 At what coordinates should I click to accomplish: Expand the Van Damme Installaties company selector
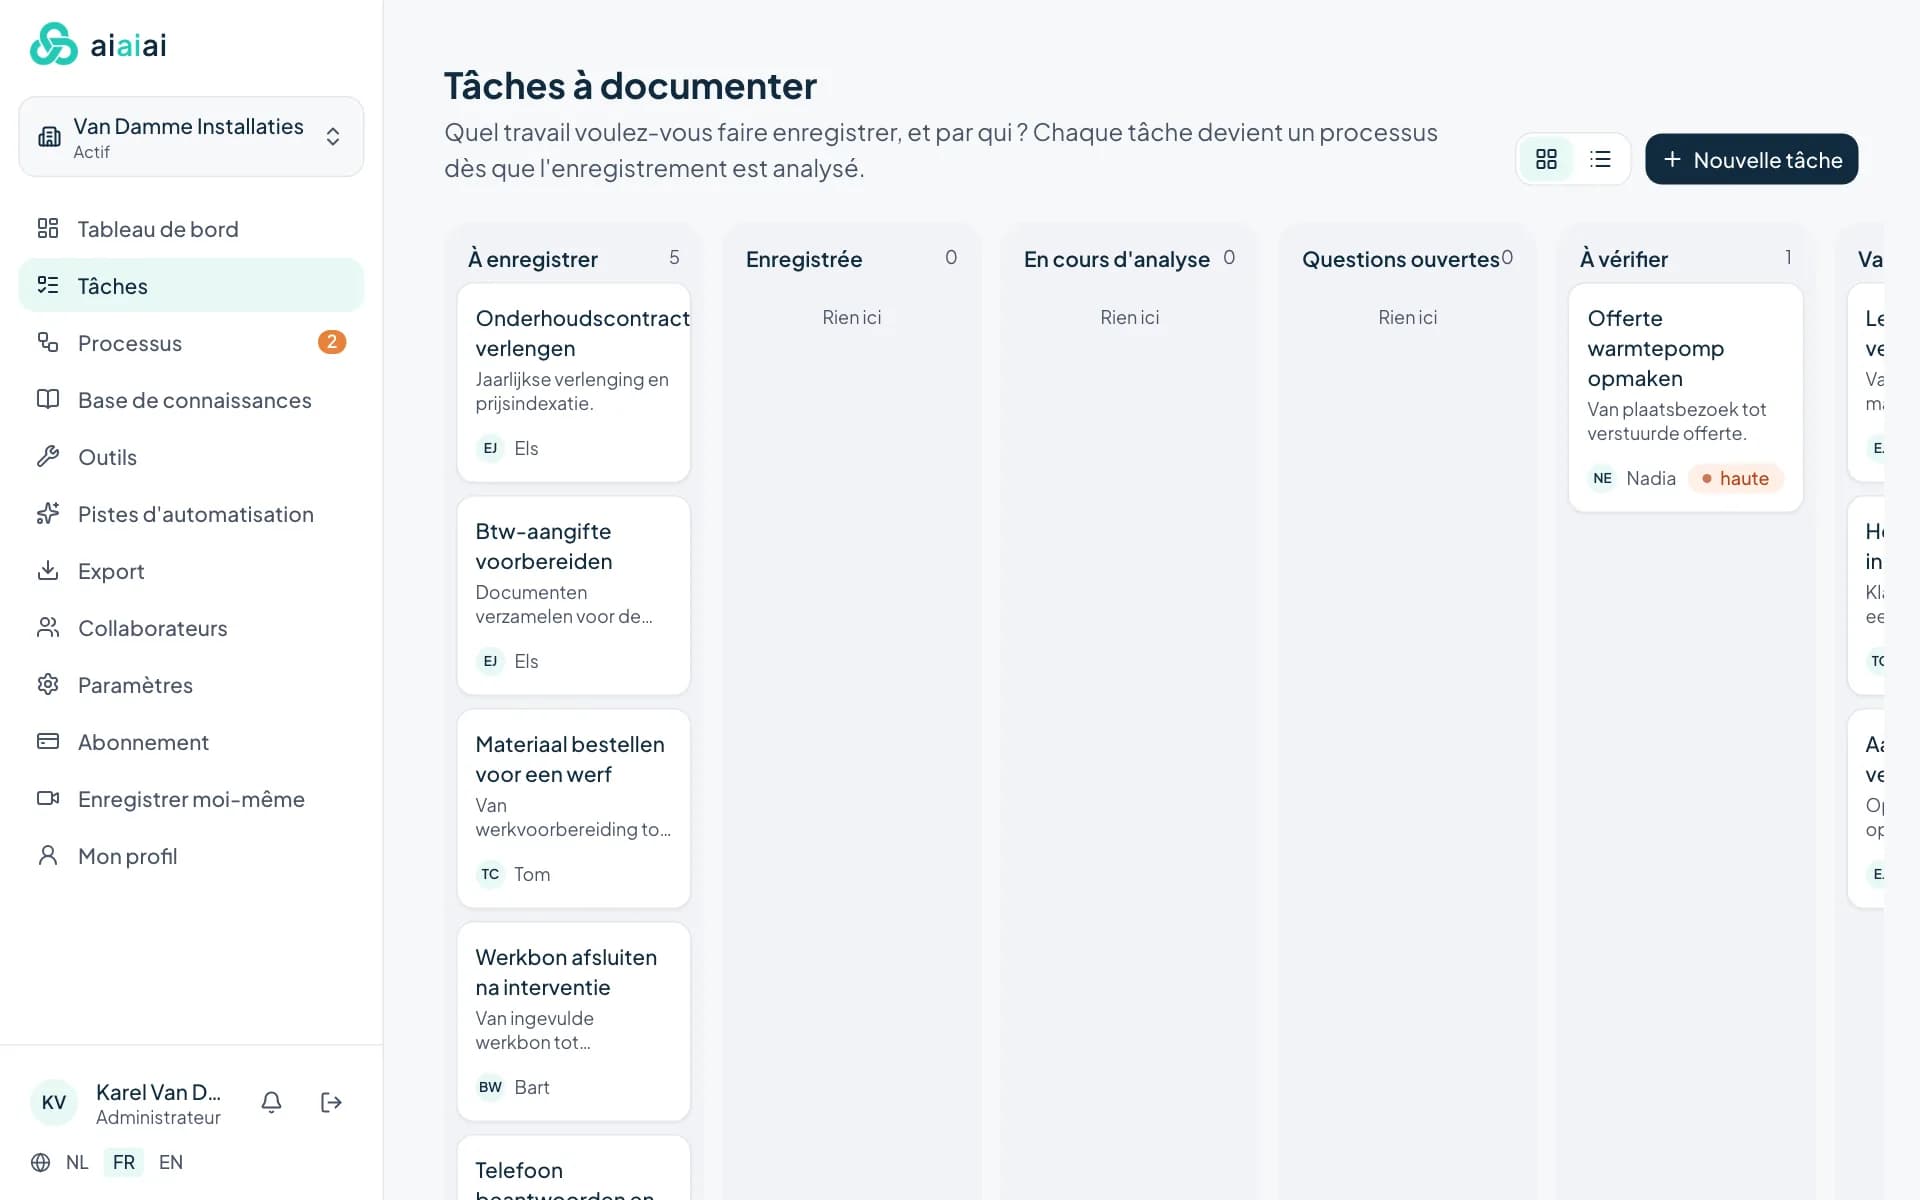[191, 137]
